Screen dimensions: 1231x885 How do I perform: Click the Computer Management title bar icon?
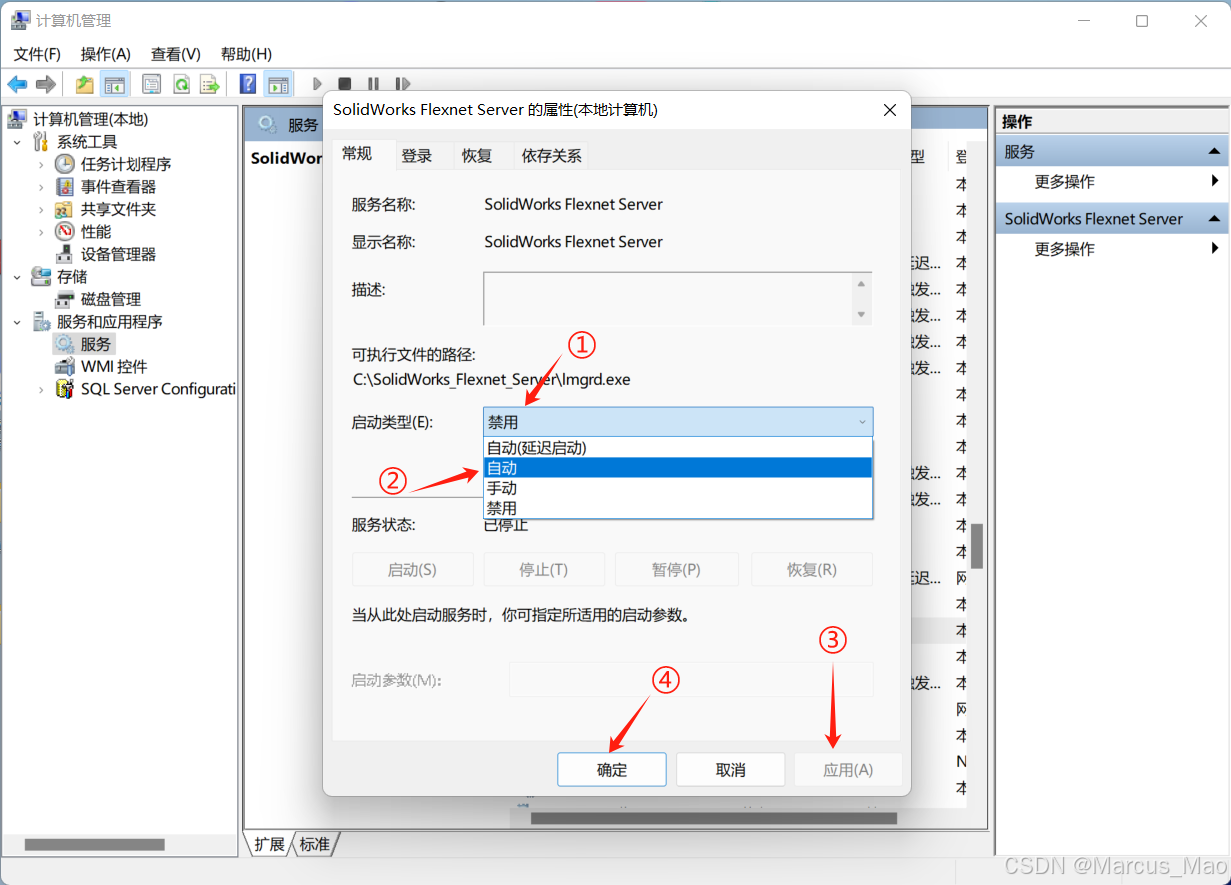[20, 20]
